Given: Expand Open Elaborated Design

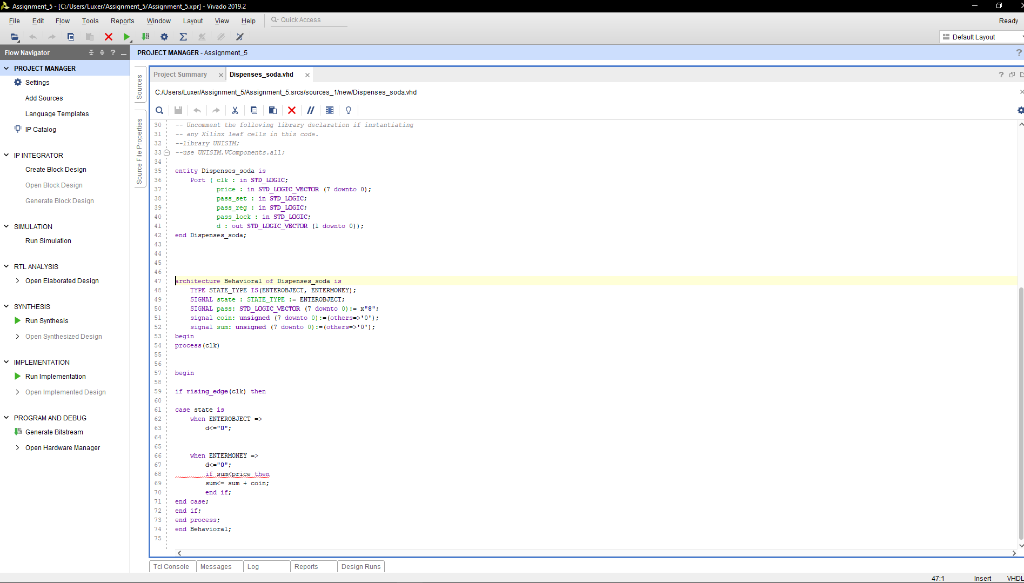Looking at the screenshot, I should [x=17, y=281].
